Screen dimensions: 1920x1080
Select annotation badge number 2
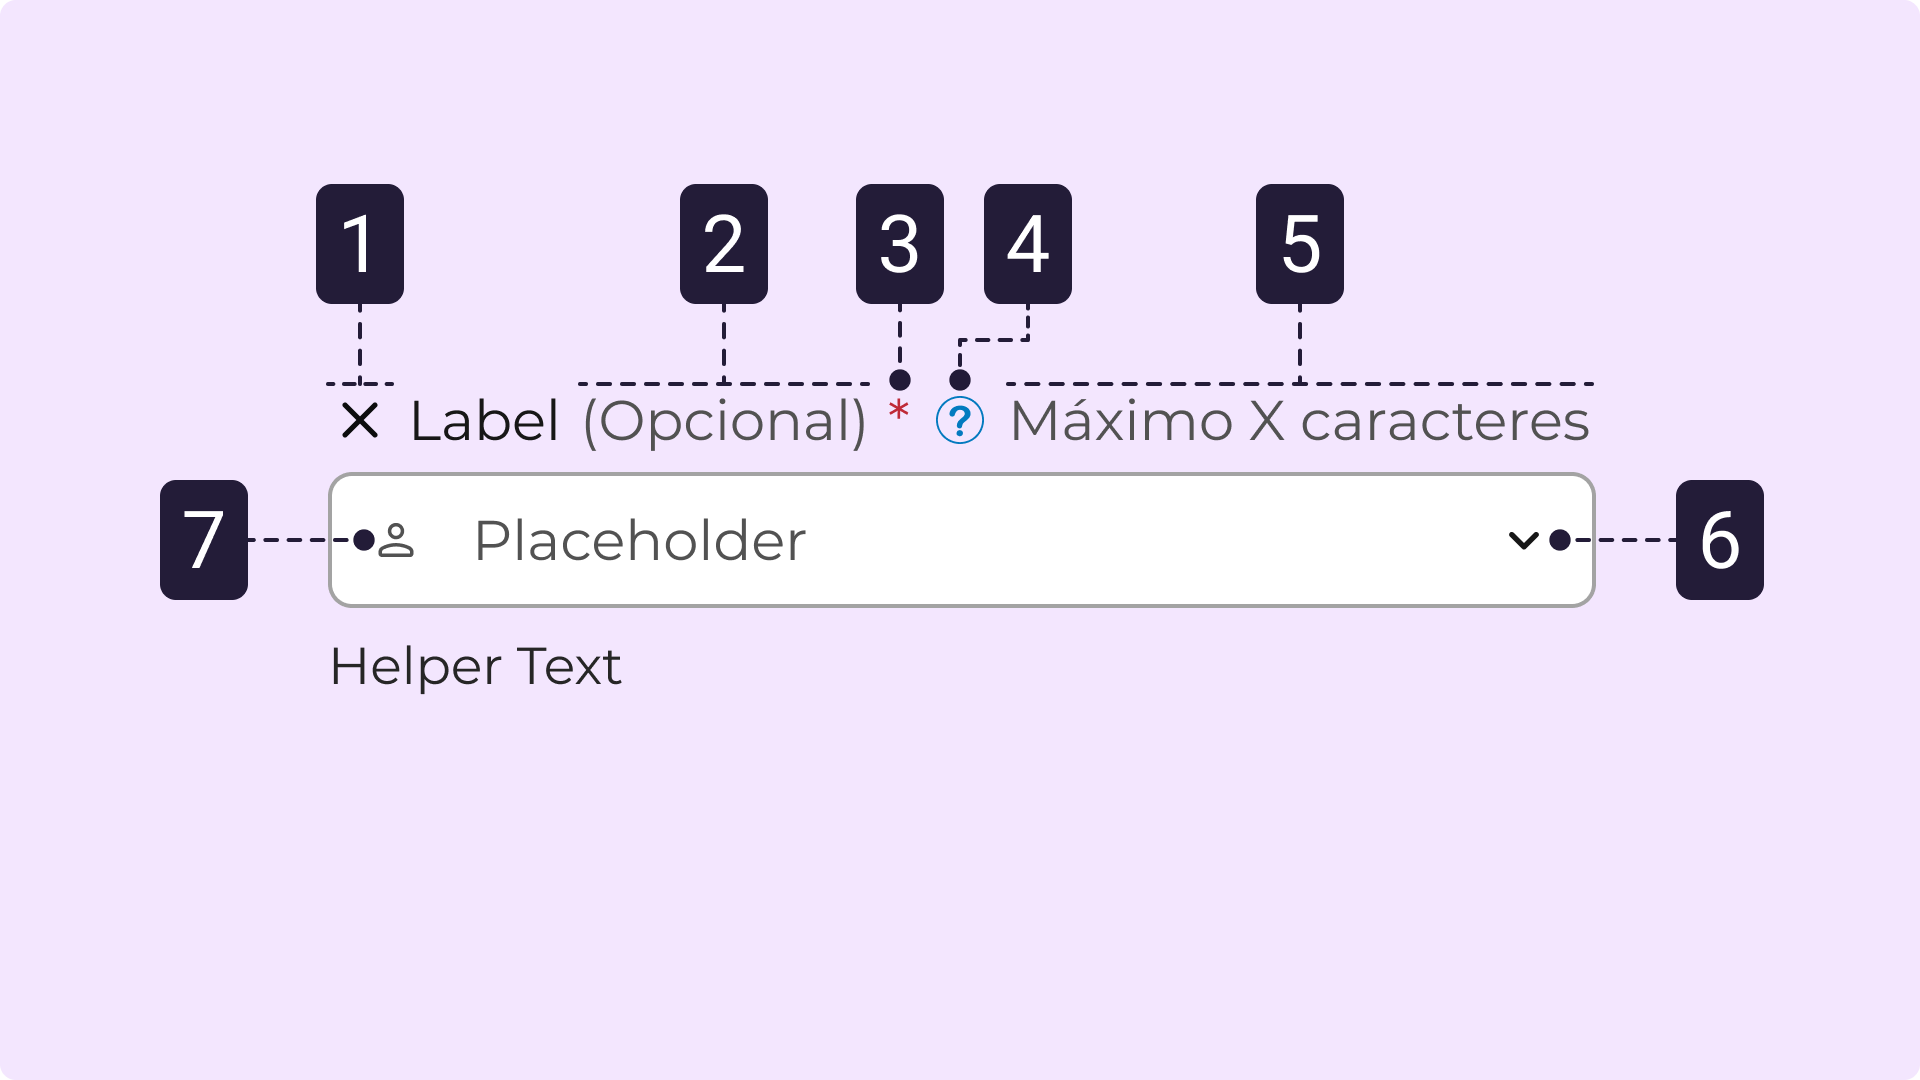(x=724, y=244)
